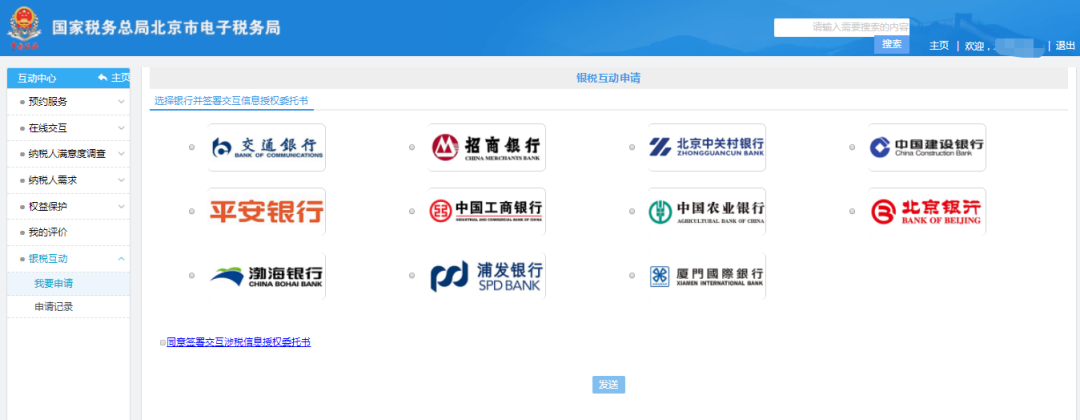Open the 在线交互 sidebar item

point(69,127)
